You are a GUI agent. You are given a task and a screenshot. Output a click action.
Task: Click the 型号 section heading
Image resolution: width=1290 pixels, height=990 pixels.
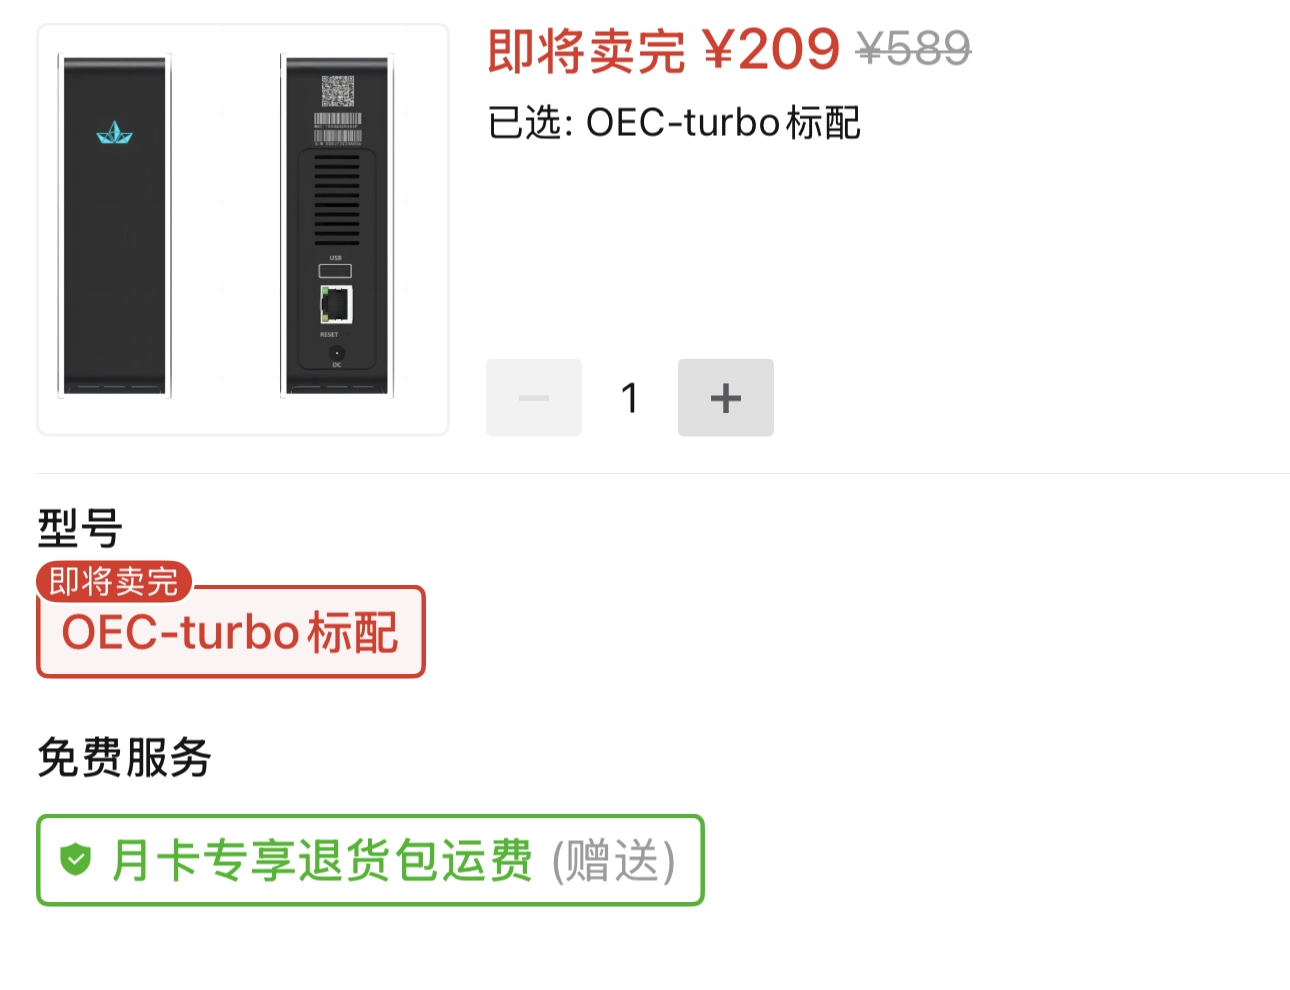(x=80, y=527)
